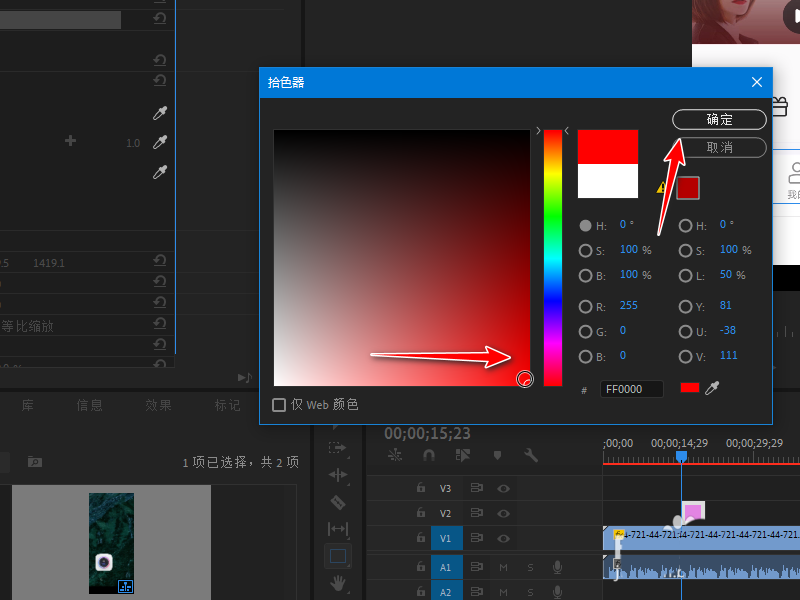Click the gamut warning triangle icon

pyautogui.click(x=661, y=187)
